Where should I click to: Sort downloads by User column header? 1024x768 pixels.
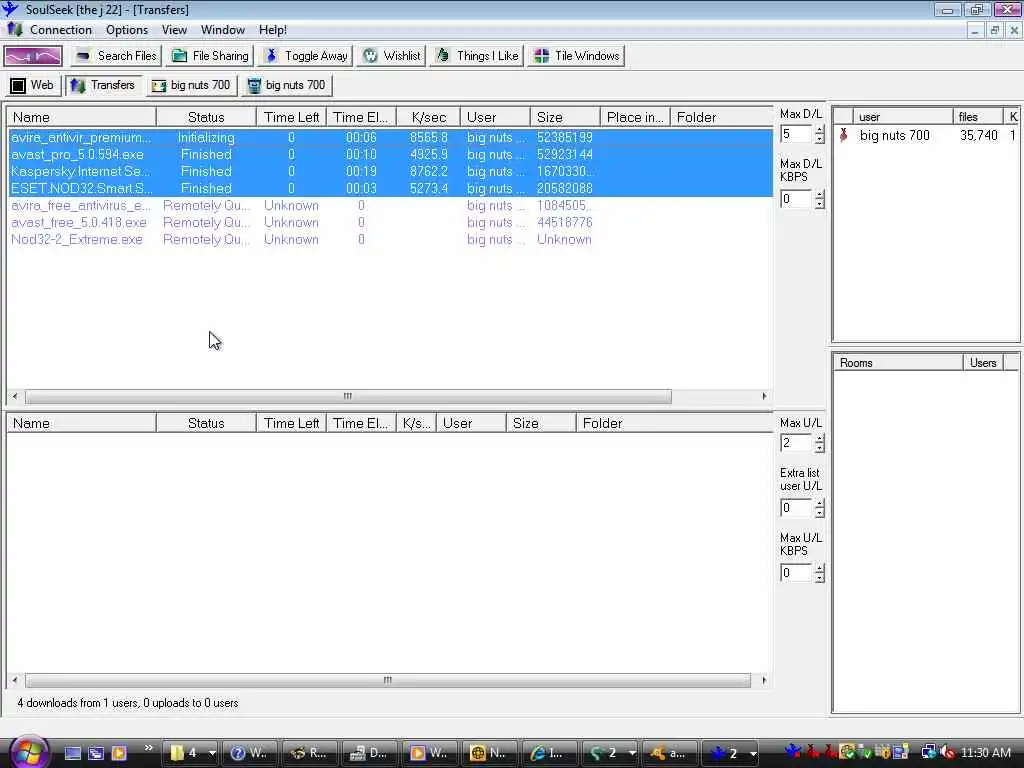coord(495,118)
